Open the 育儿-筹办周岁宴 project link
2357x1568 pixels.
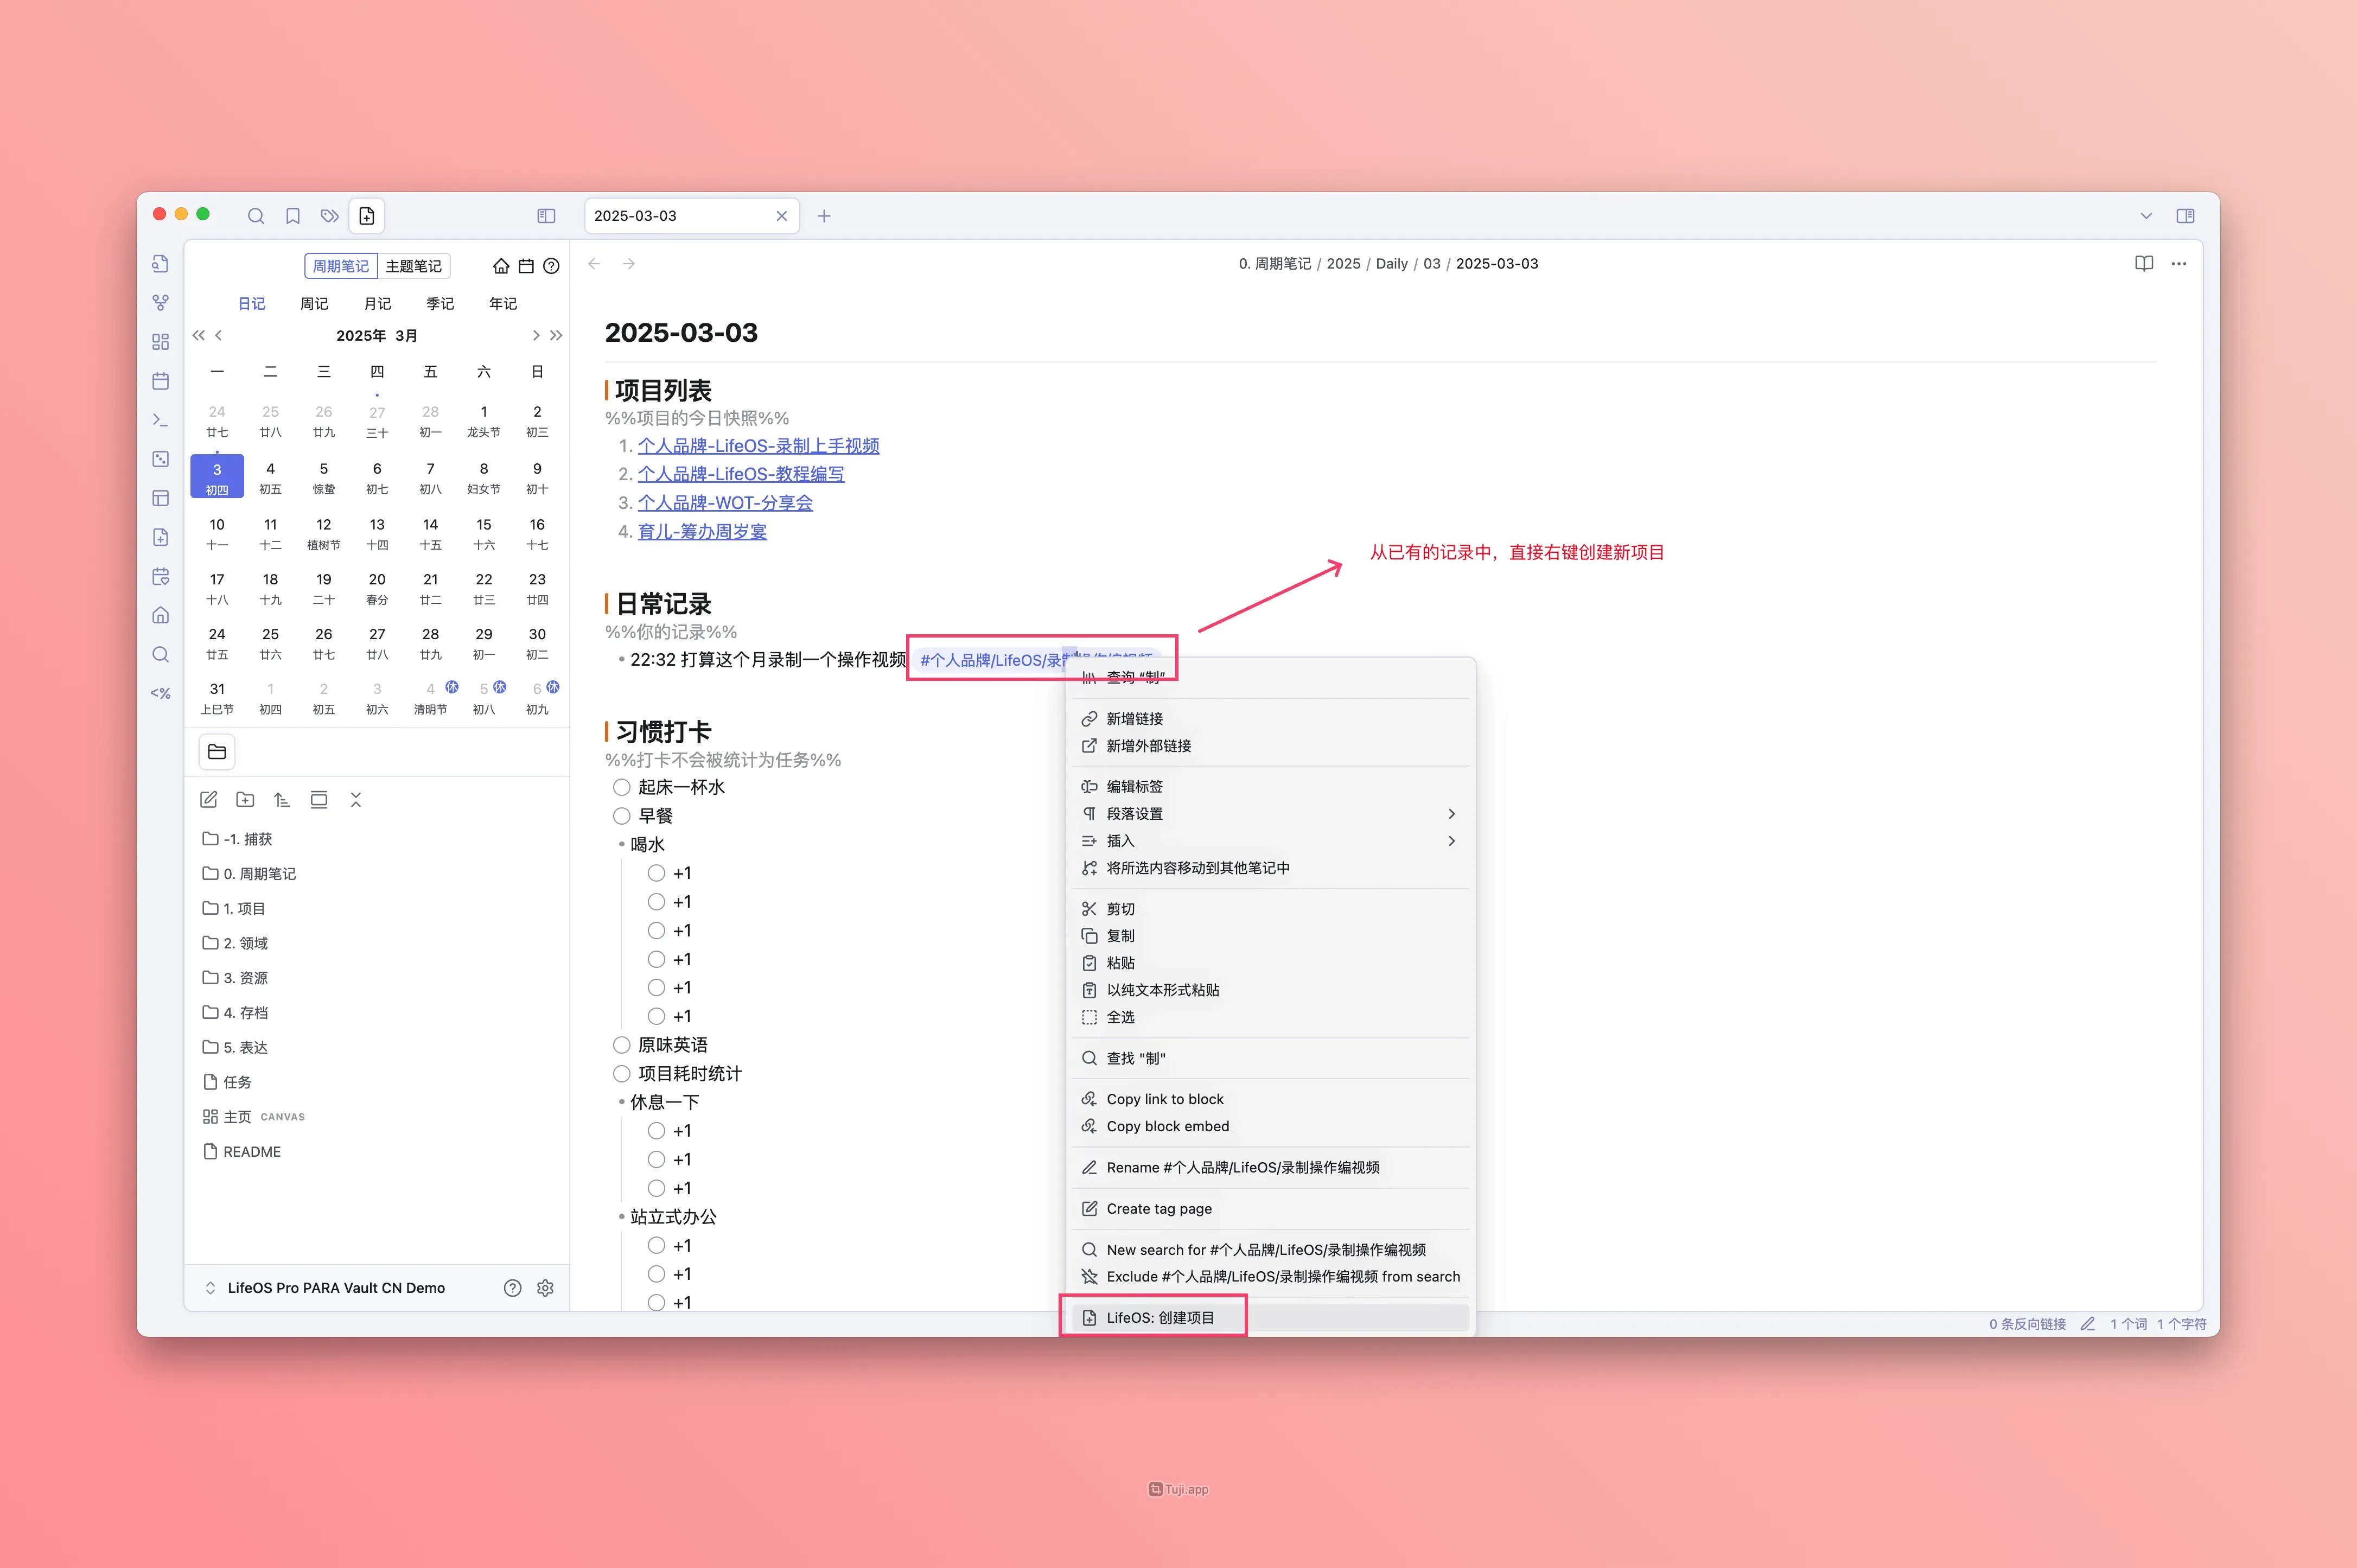[x=702, y=532]
